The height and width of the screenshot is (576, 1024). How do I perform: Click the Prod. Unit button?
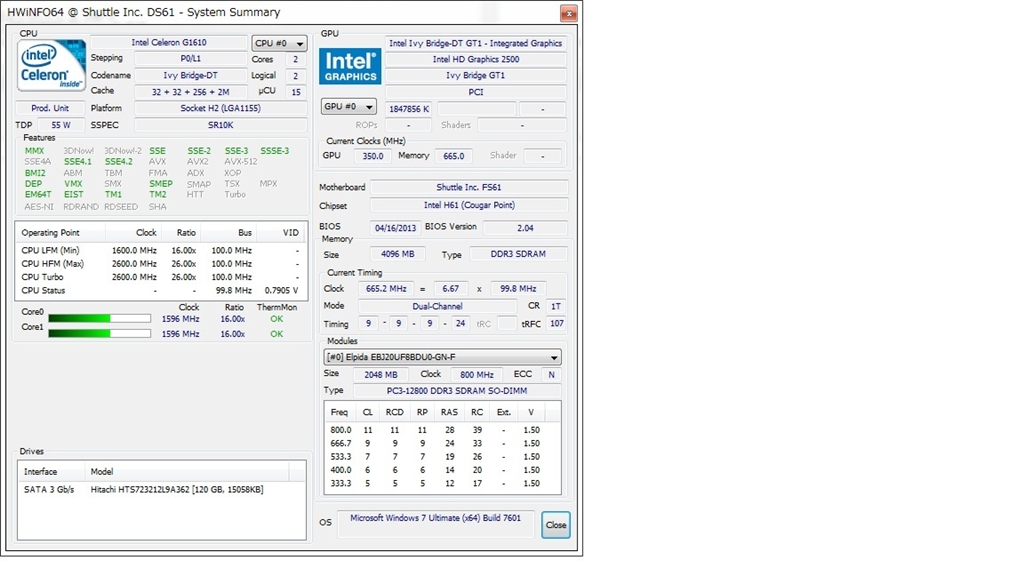click(x=50, y=108)
